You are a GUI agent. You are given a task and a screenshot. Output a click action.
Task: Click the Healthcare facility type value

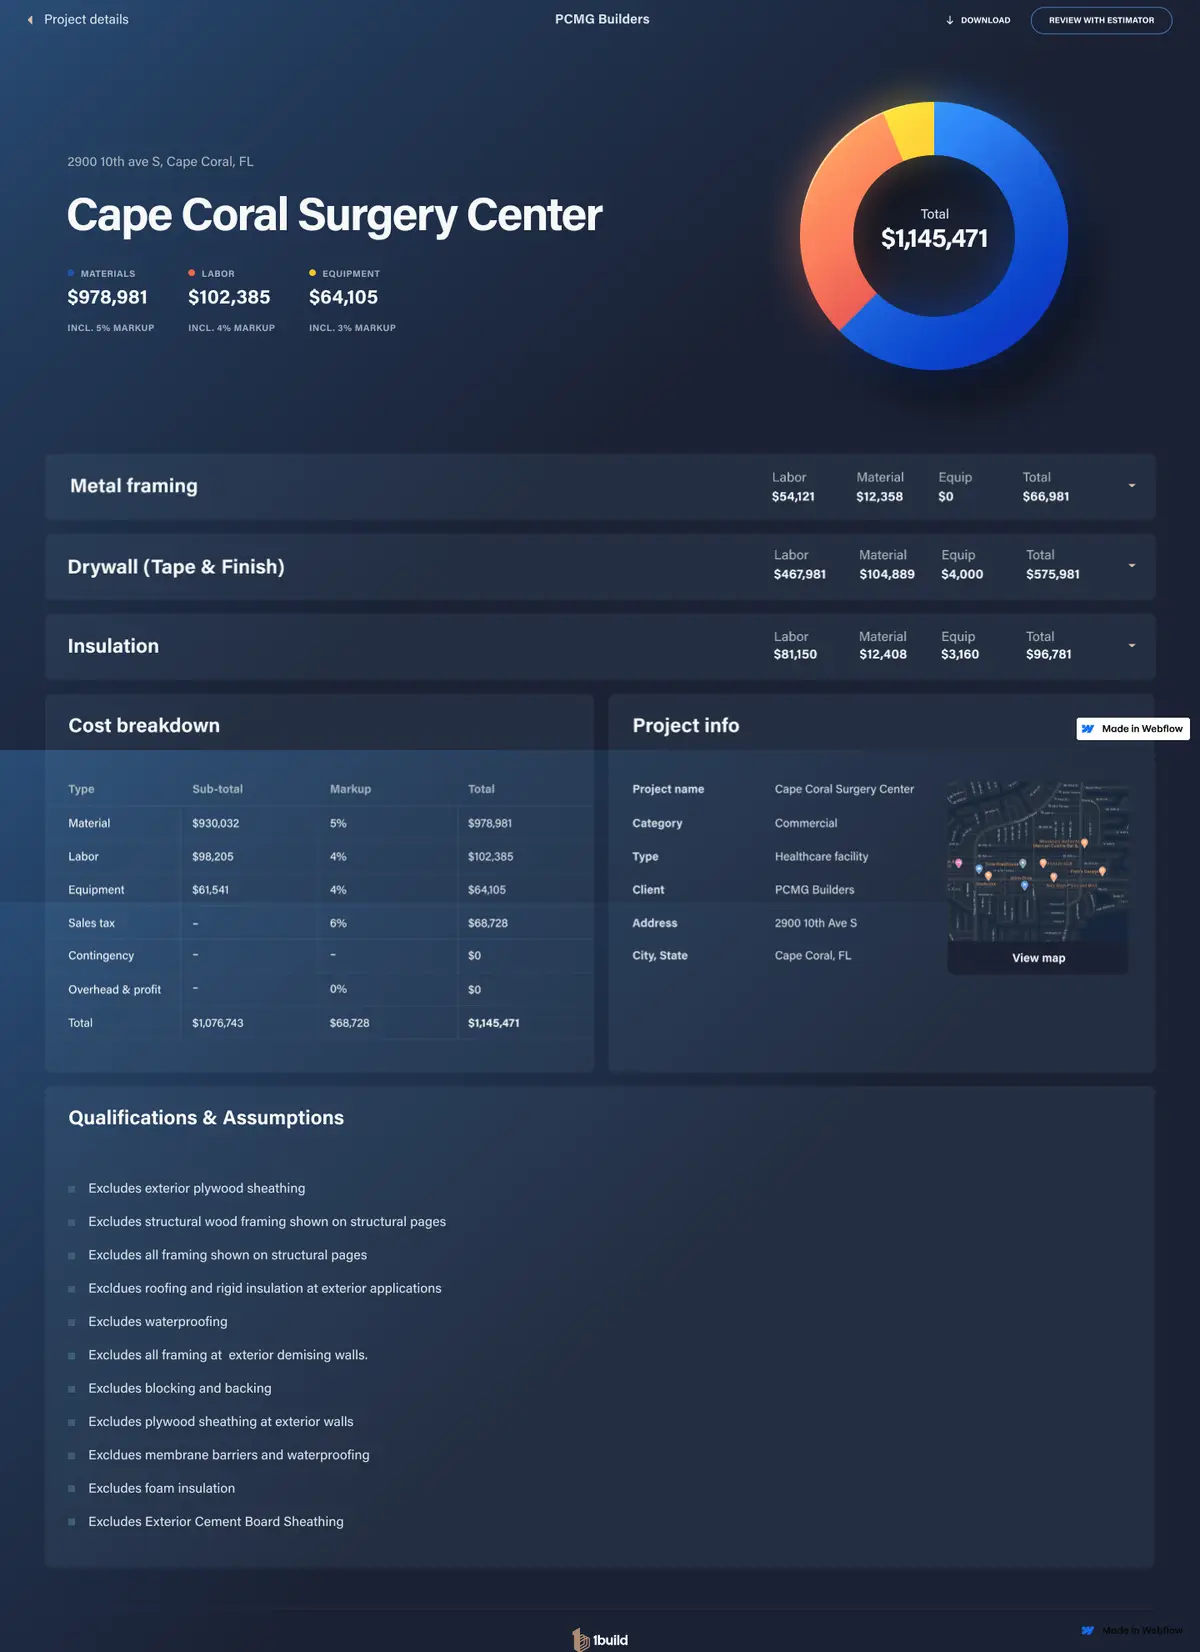(x=821, y=857)
